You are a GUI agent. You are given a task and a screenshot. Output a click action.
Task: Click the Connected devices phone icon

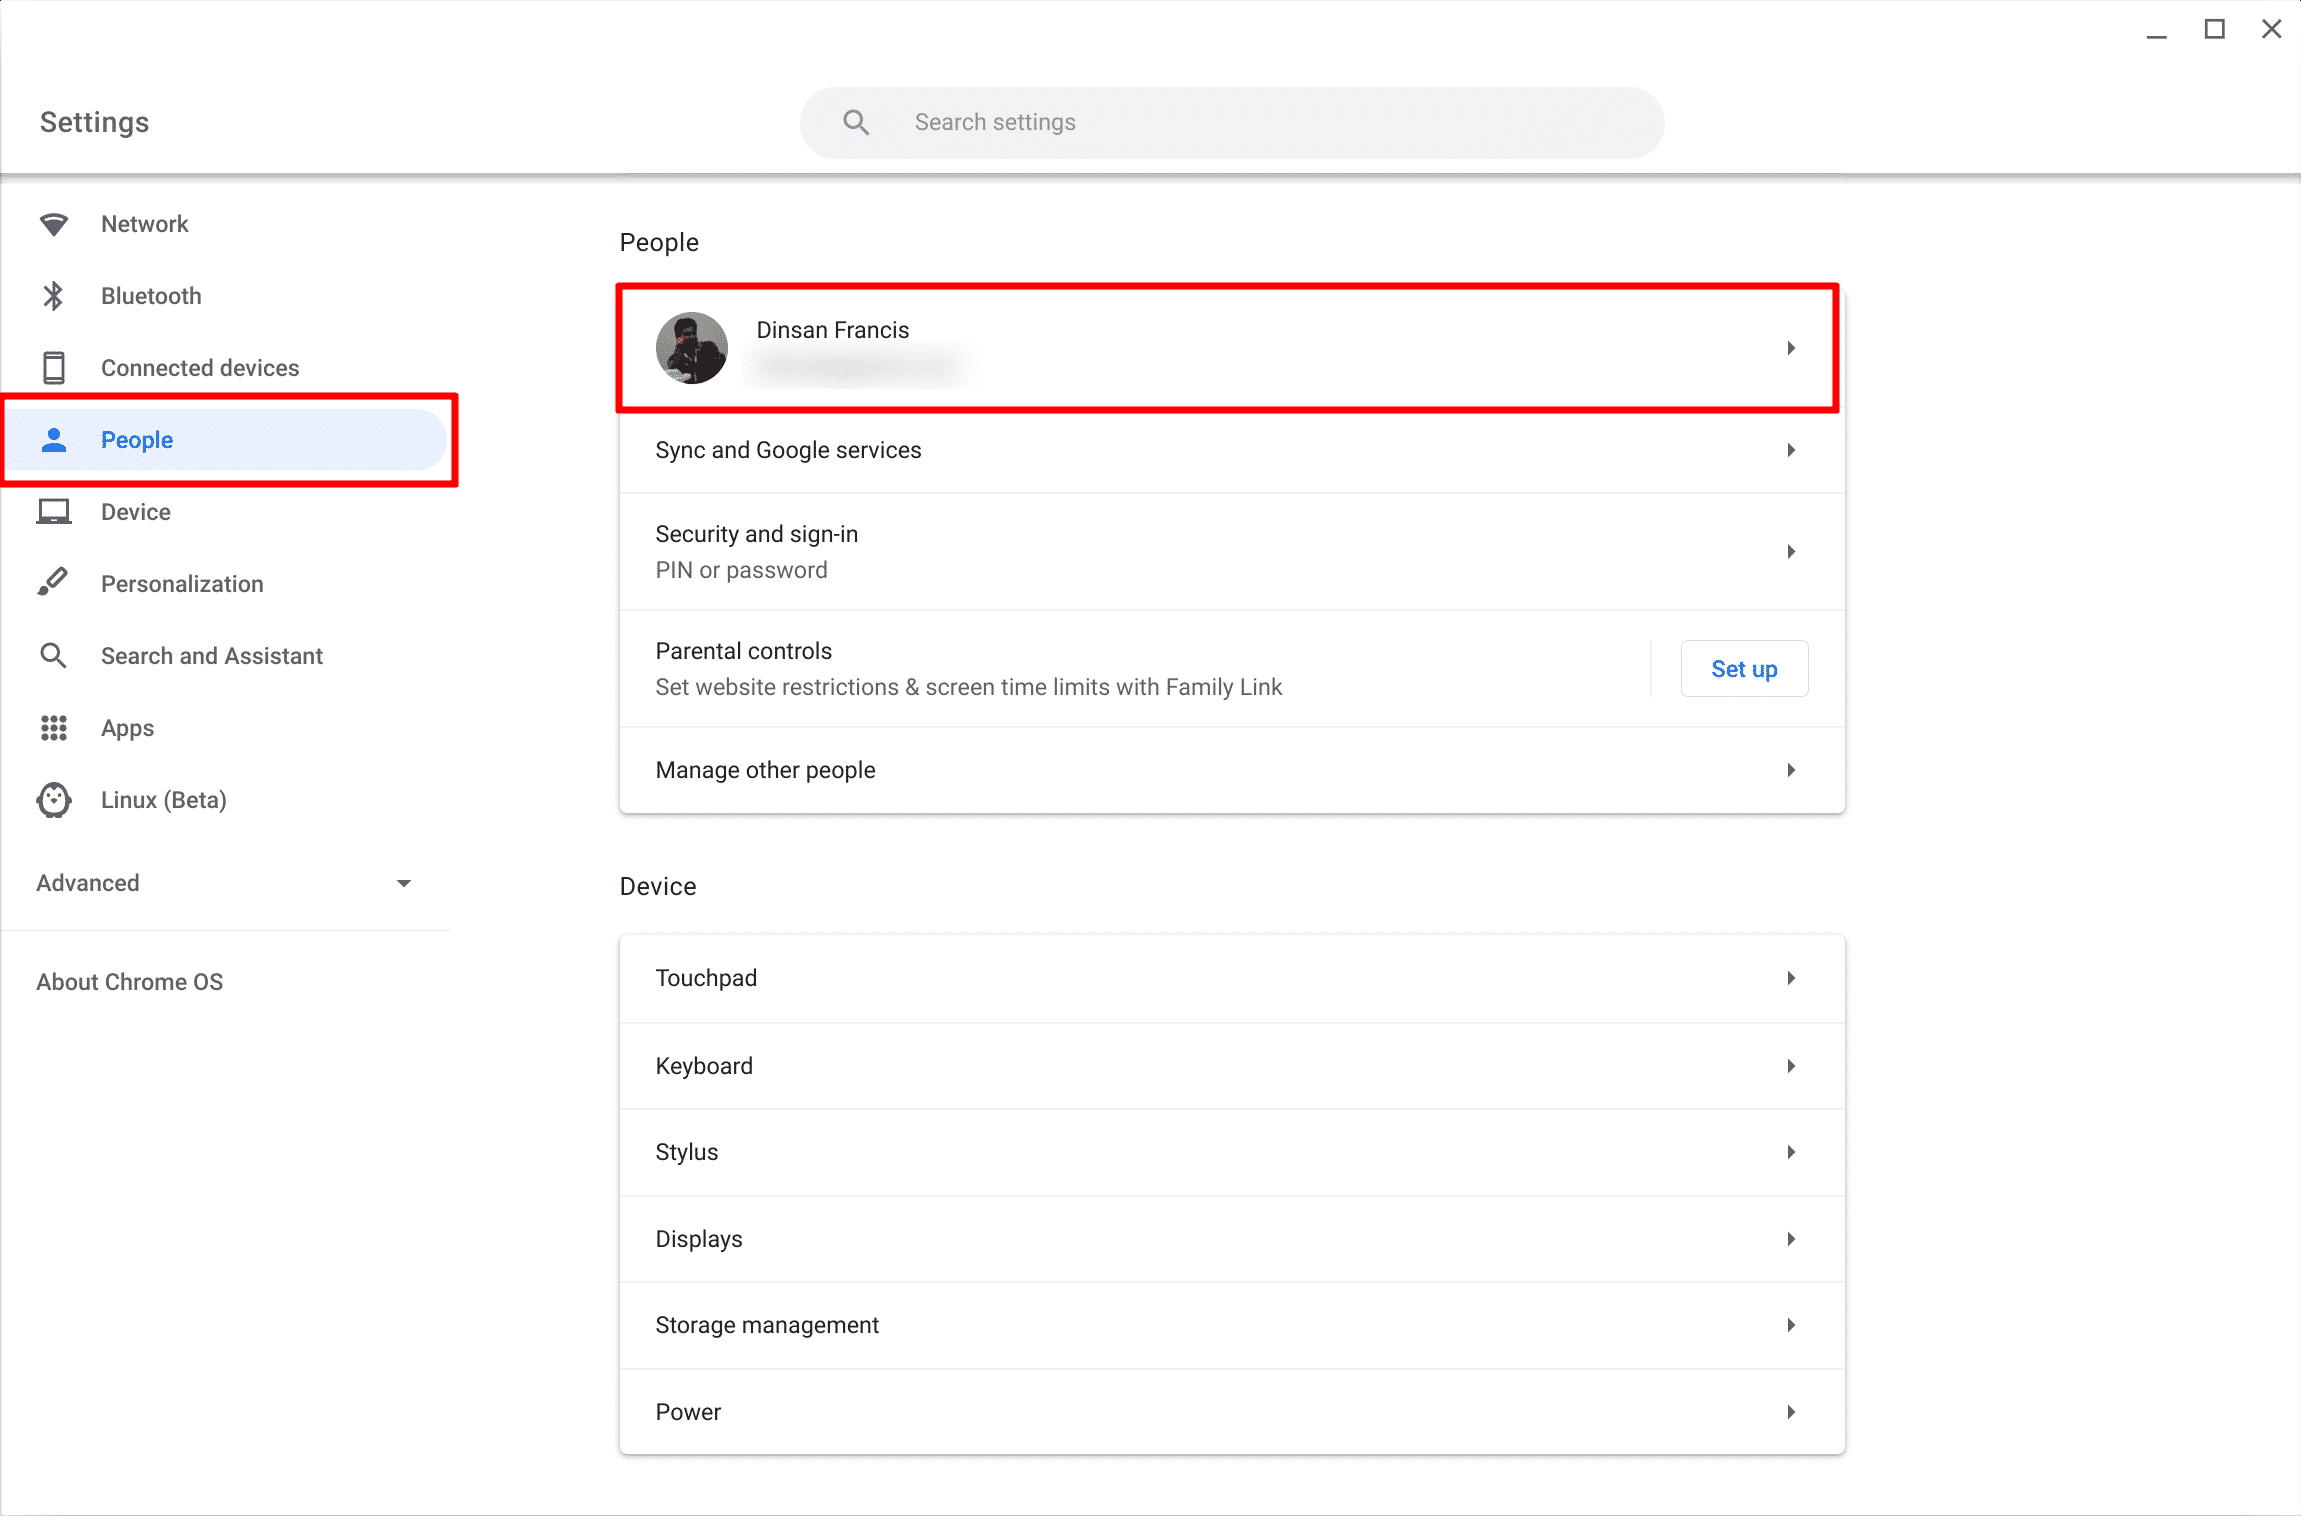(54, 368)
